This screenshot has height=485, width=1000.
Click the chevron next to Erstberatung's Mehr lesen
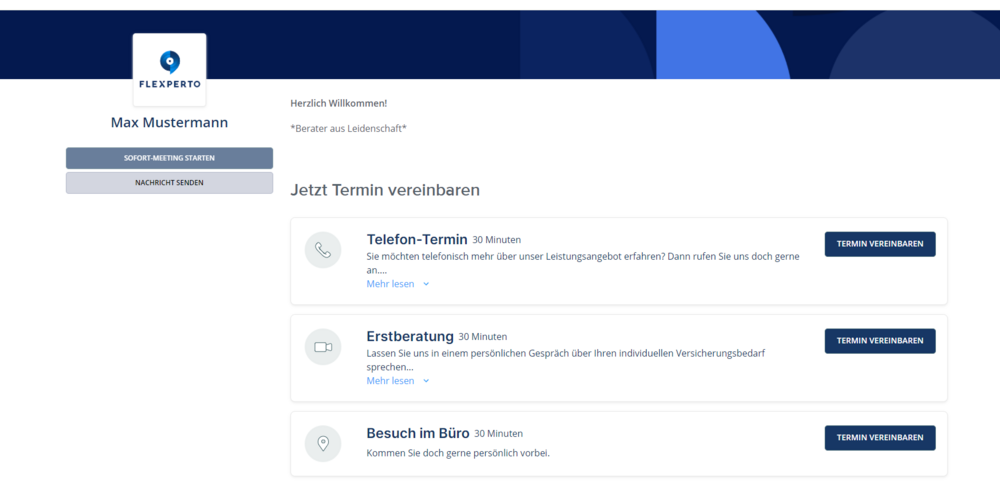(x=426, y=382)
